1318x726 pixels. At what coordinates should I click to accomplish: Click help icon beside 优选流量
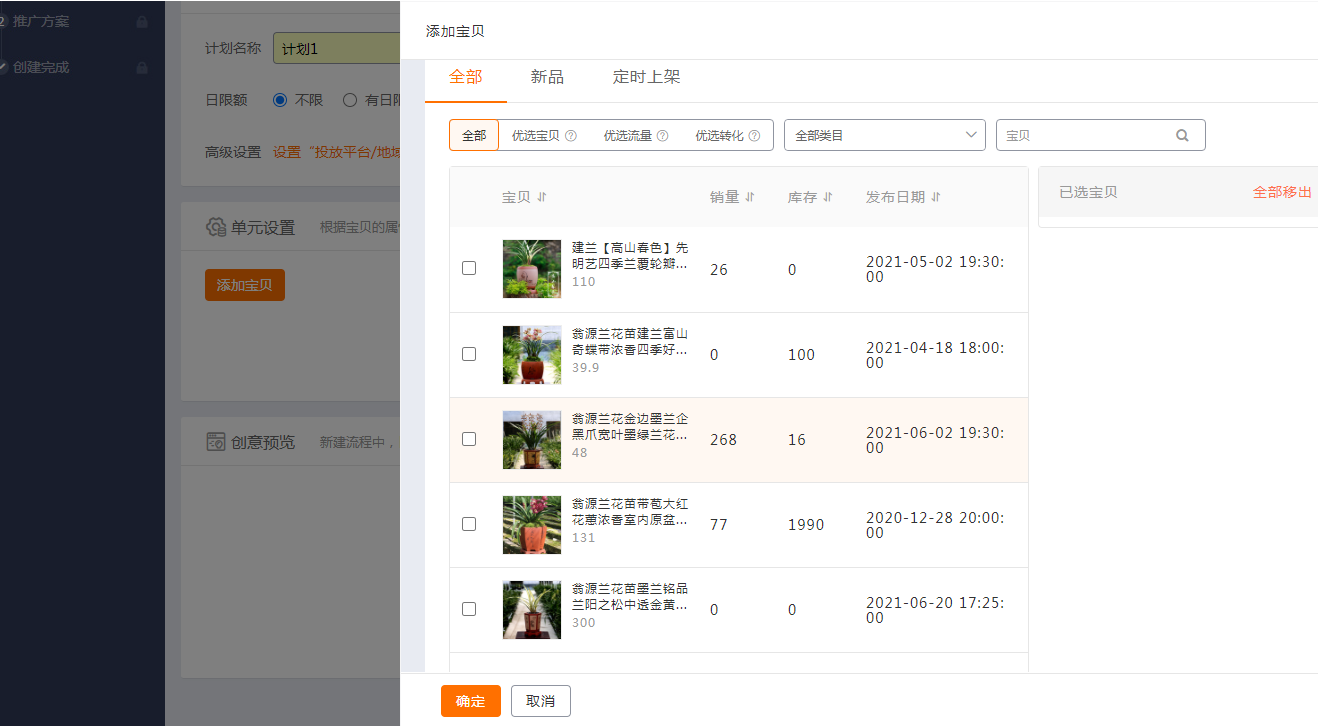pyautogui.click(x=662, y=136)
